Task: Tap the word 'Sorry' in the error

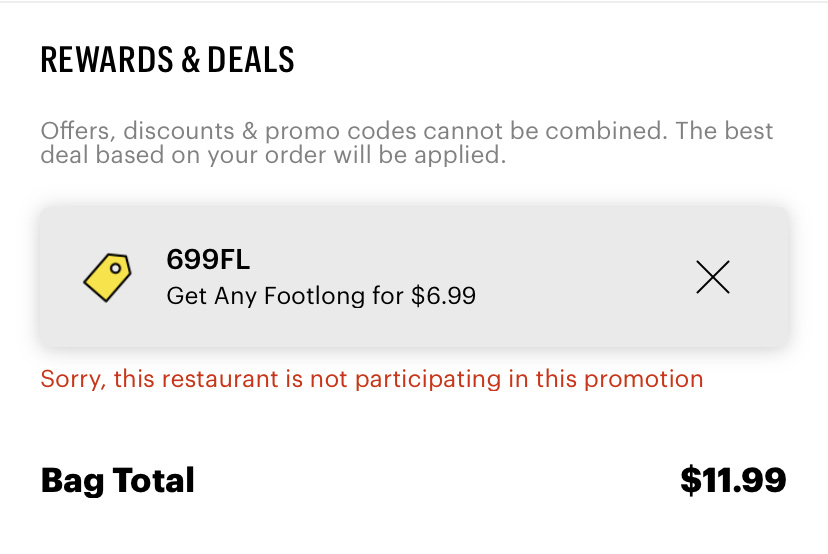Action: click(x=72, y=380)
